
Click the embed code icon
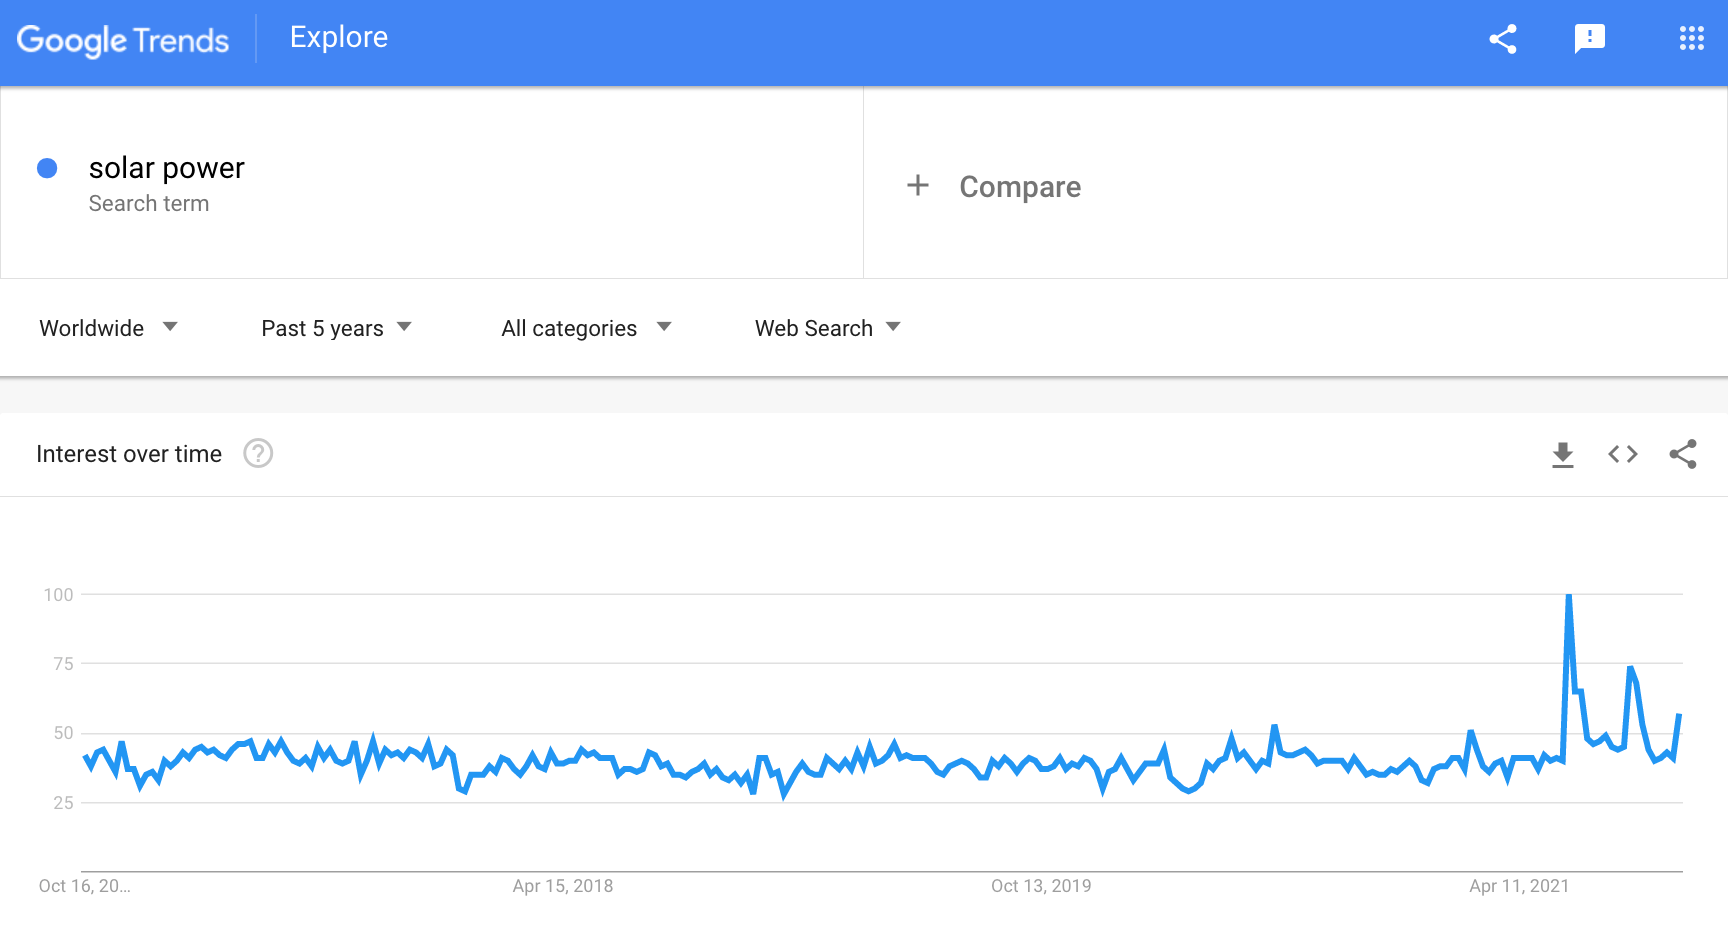[x=1622, y=454]
